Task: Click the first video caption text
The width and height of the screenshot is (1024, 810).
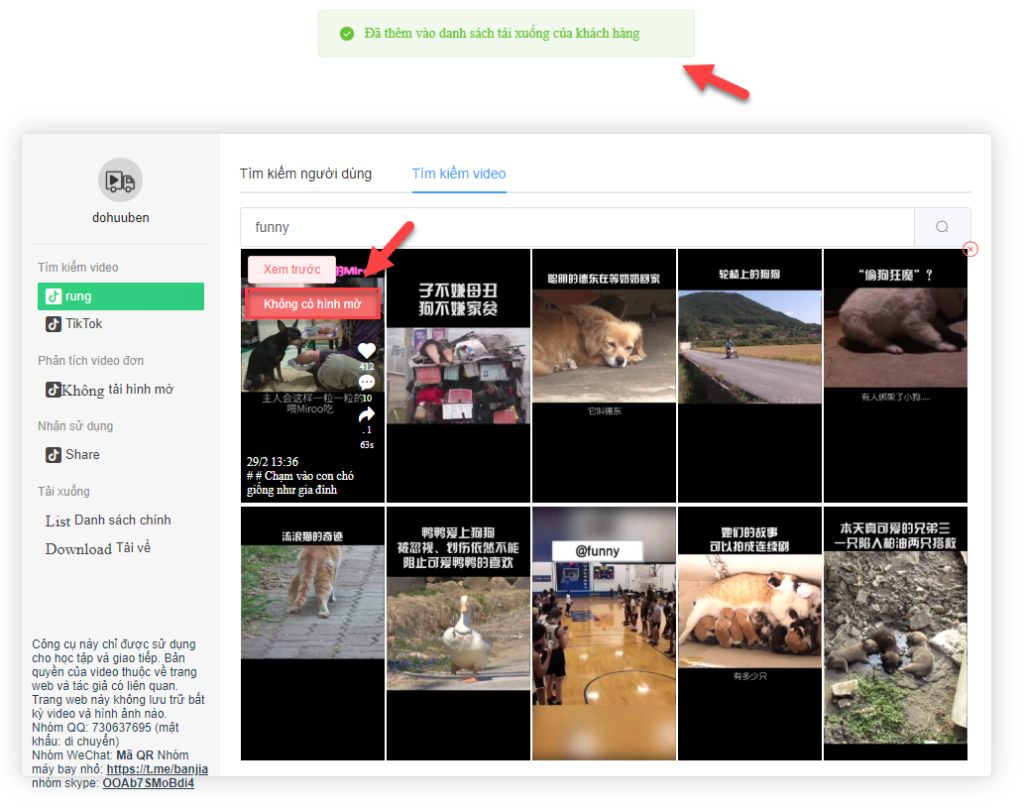Action: tap(300, 483)
